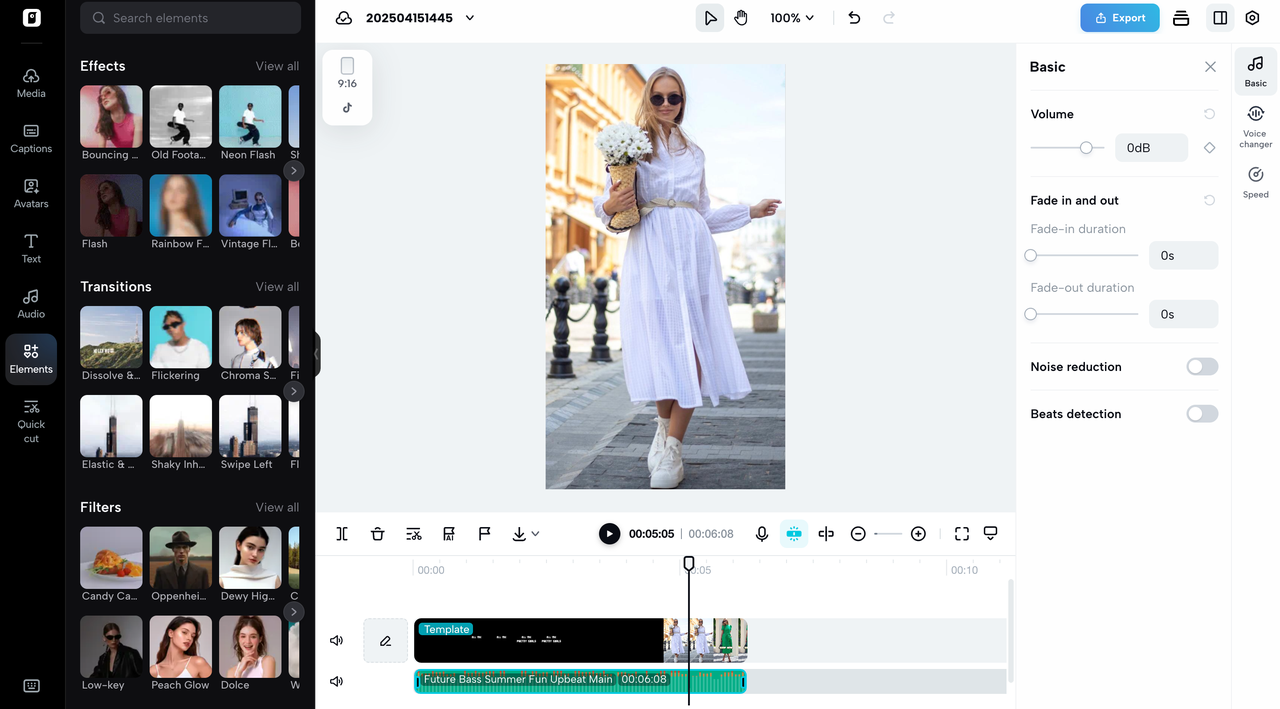1280x709 pixels.
Task: Select the Swipe Left transition thumbnail
Action: 250,426
